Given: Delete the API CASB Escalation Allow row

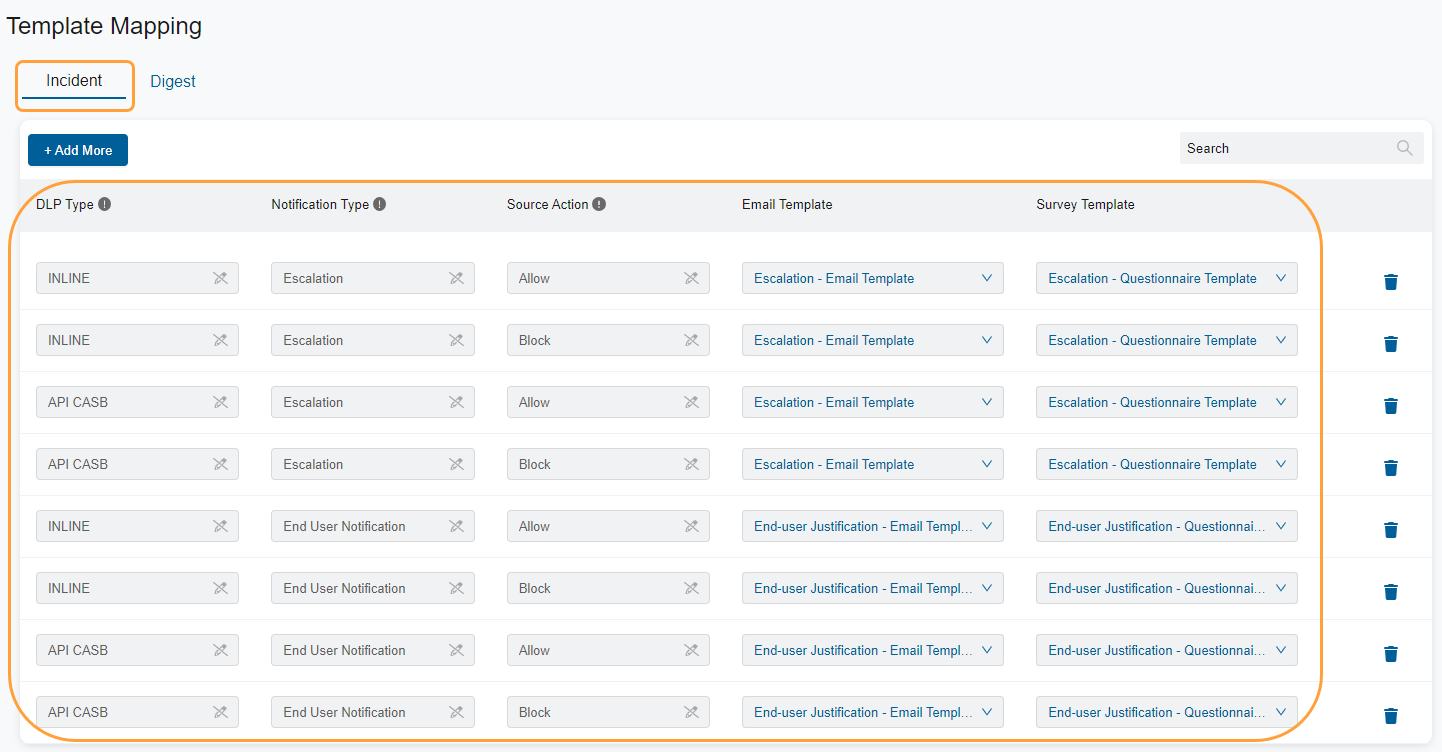Looking at the screenshot, I should tap(1391, 405).
